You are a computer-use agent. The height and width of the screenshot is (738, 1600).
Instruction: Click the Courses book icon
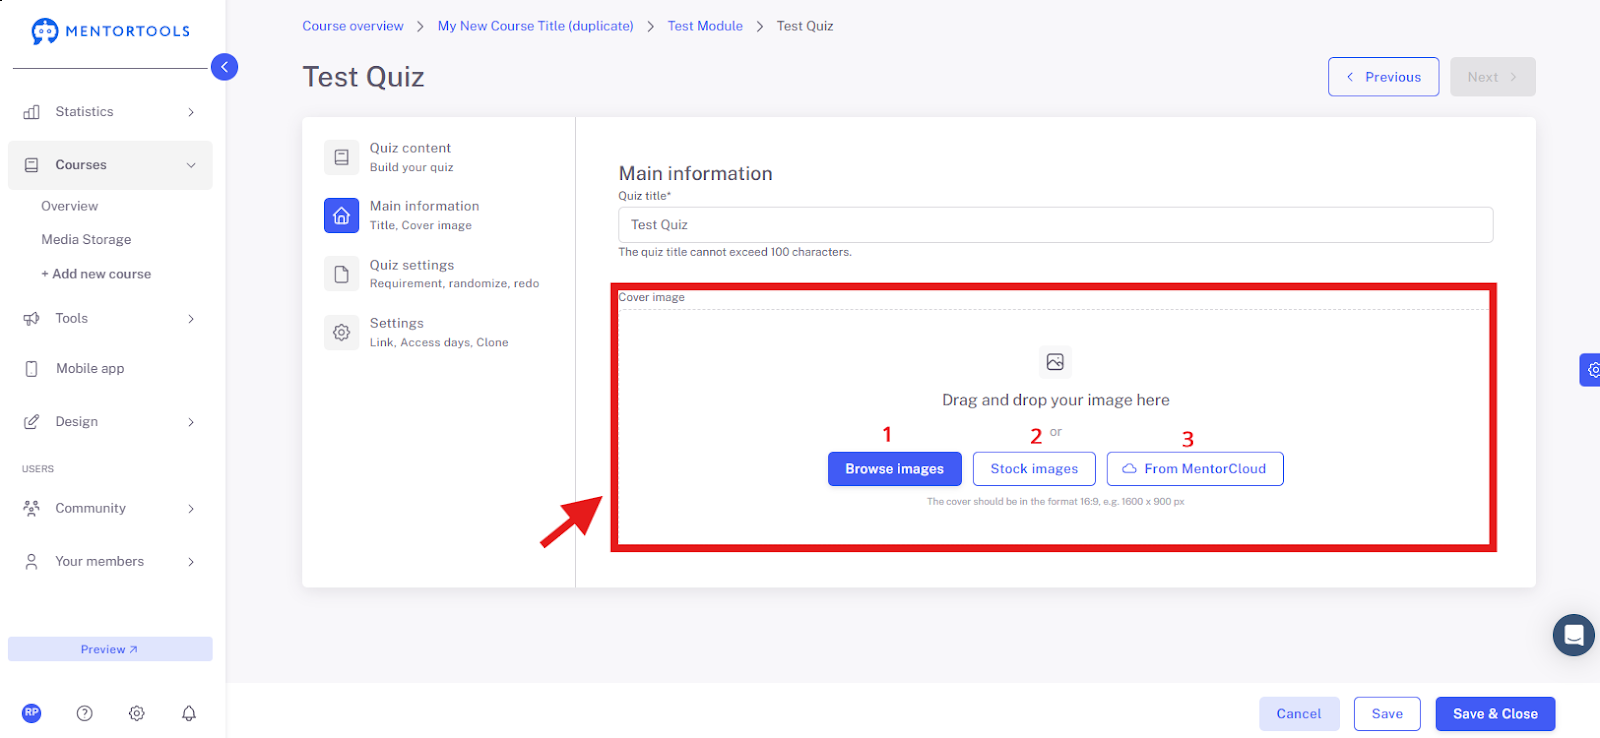tap(32, 165)
